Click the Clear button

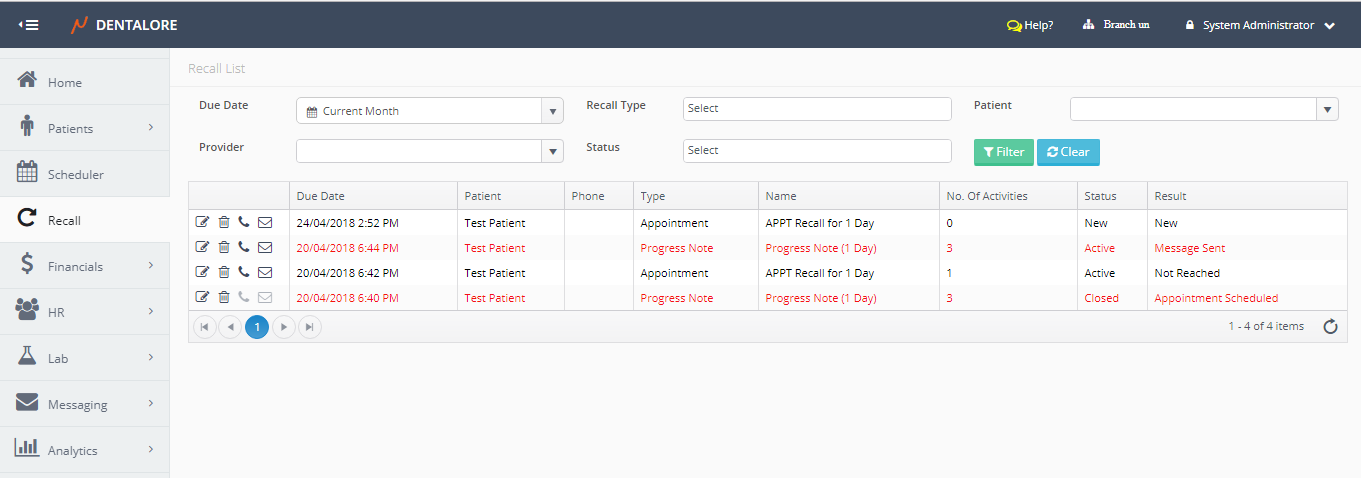point(1068,152)
